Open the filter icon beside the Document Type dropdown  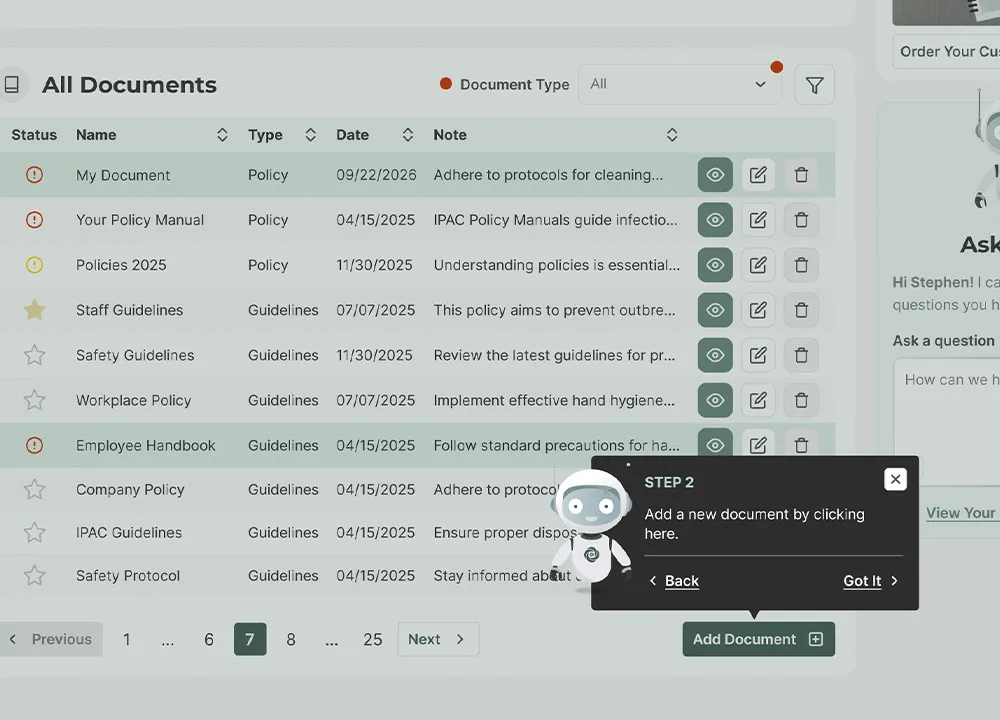tap(814, 84)
